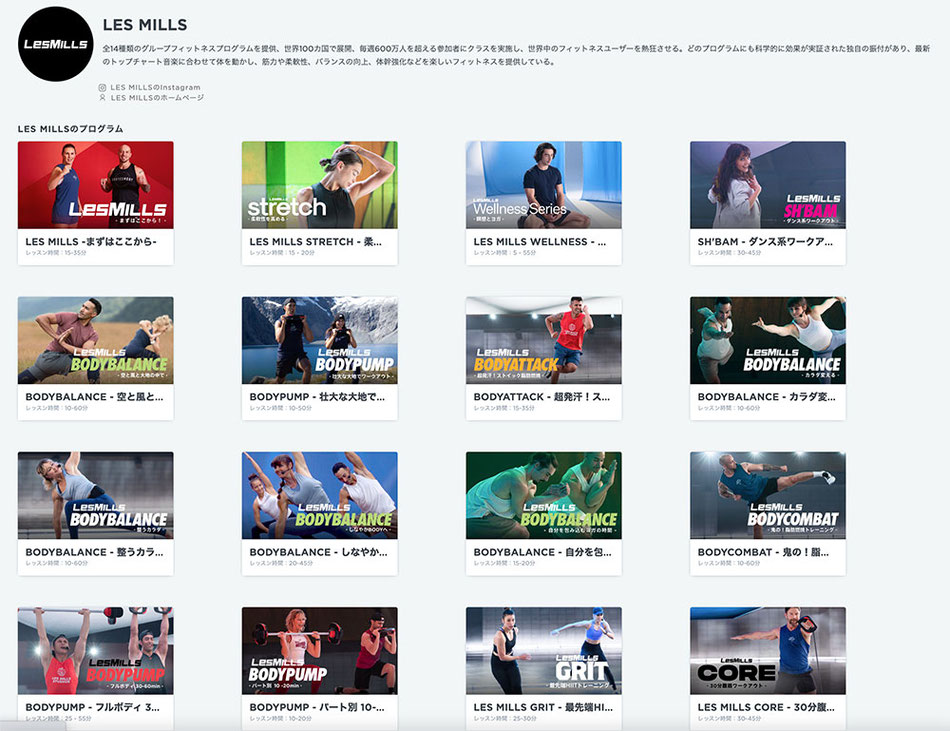Click the lesson time under BODYCOMBAT
This screenshot has height=731, width=950.
click(729, 563)
